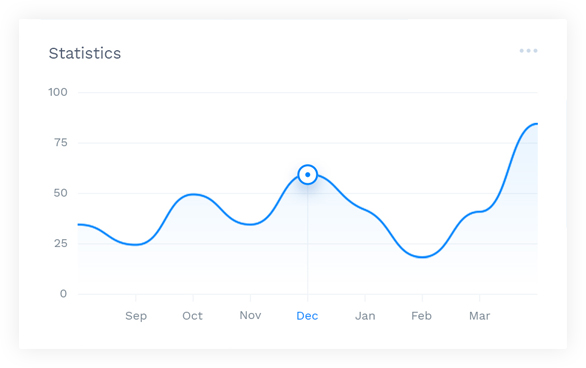Click the curve peak above Oct
This screenshot has width=586, height=368.
click(193, 194)
